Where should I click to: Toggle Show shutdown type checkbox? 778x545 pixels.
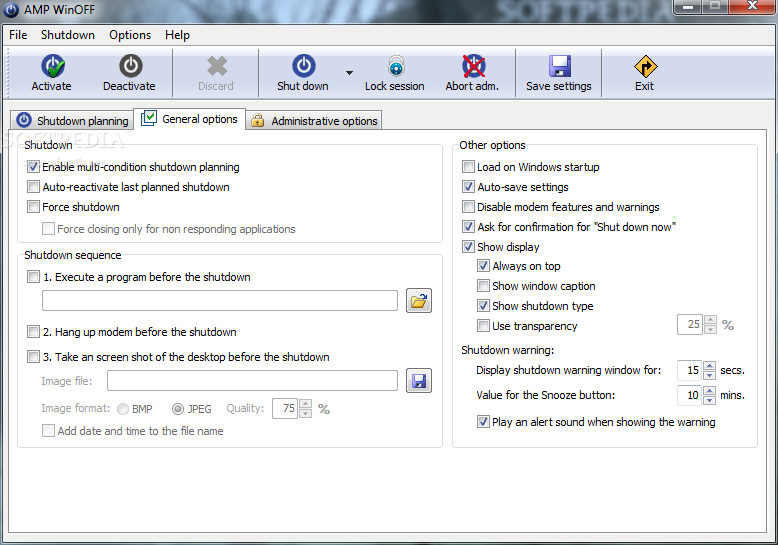pos(483,305)
